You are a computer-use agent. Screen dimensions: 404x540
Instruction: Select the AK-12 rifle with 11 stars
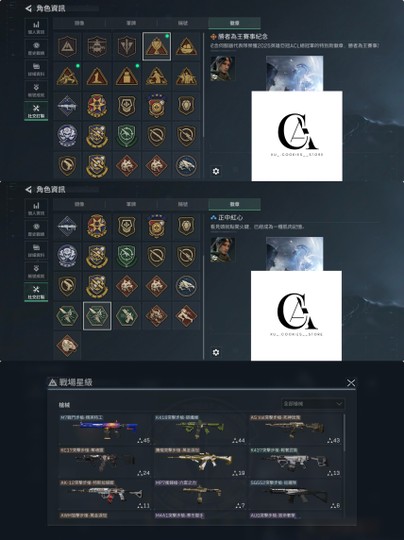pyautogui.click(x=105, y=495)
